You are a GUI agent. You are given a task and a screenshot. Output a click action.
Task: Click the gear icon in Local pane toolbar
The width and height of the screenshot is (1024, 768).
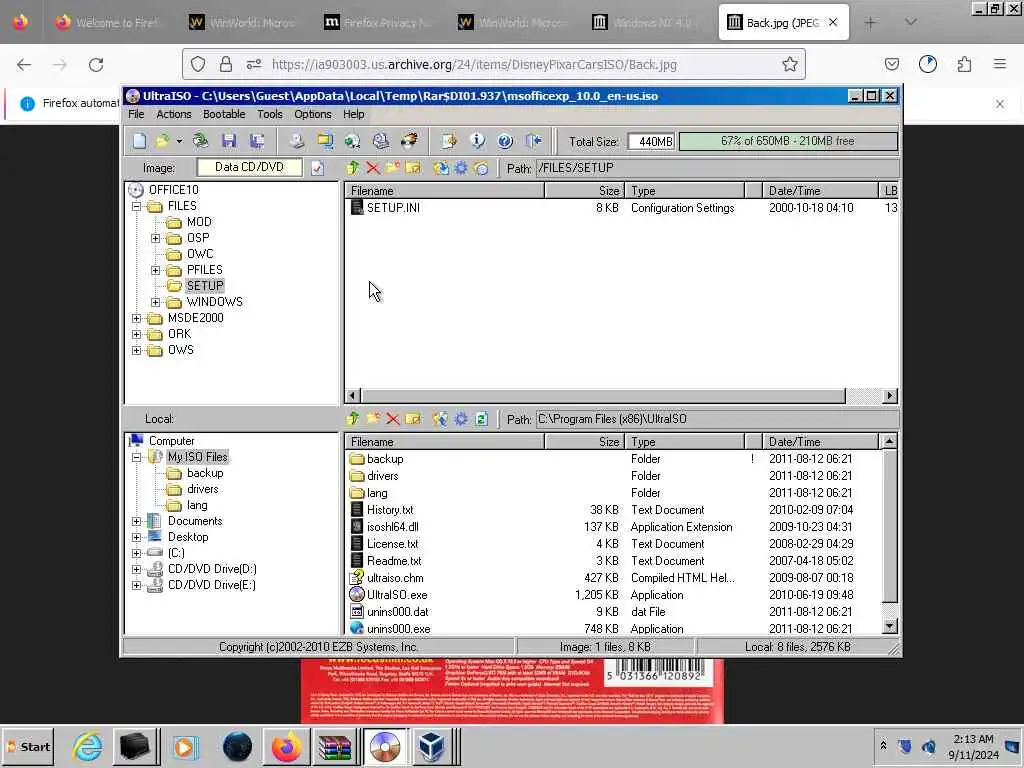click(461, 419)
